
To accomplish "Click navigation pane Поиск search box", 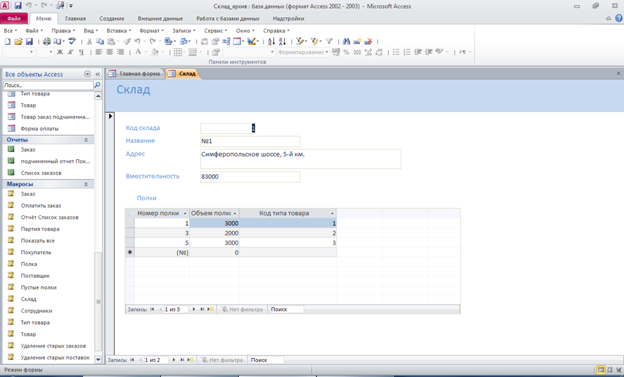I will (x=48, y=85).
